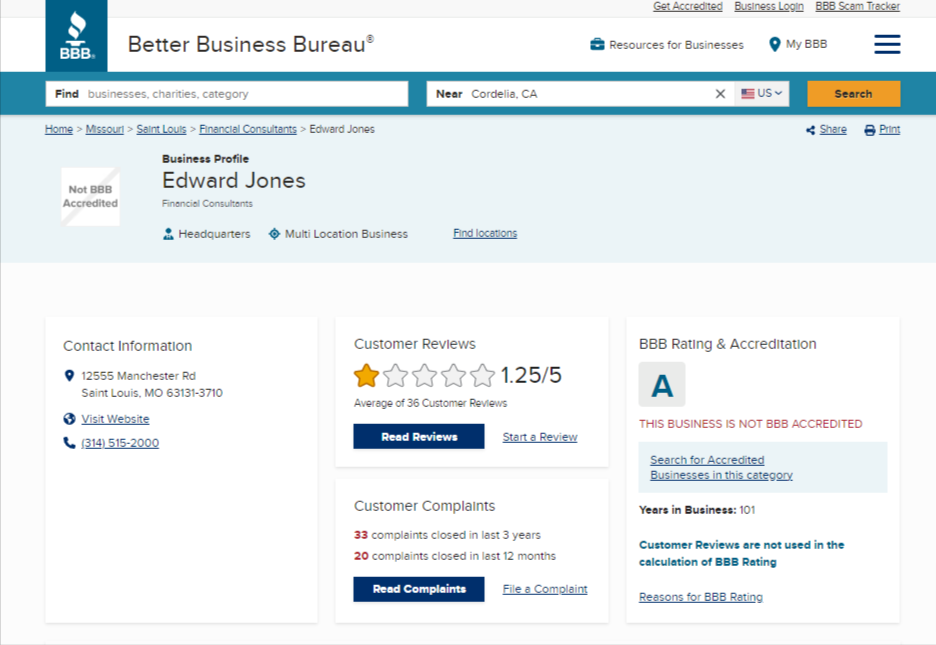The image size is (936, 645).
Task: Click the Multi Location Business diamond icon
Action: [274, 234]
